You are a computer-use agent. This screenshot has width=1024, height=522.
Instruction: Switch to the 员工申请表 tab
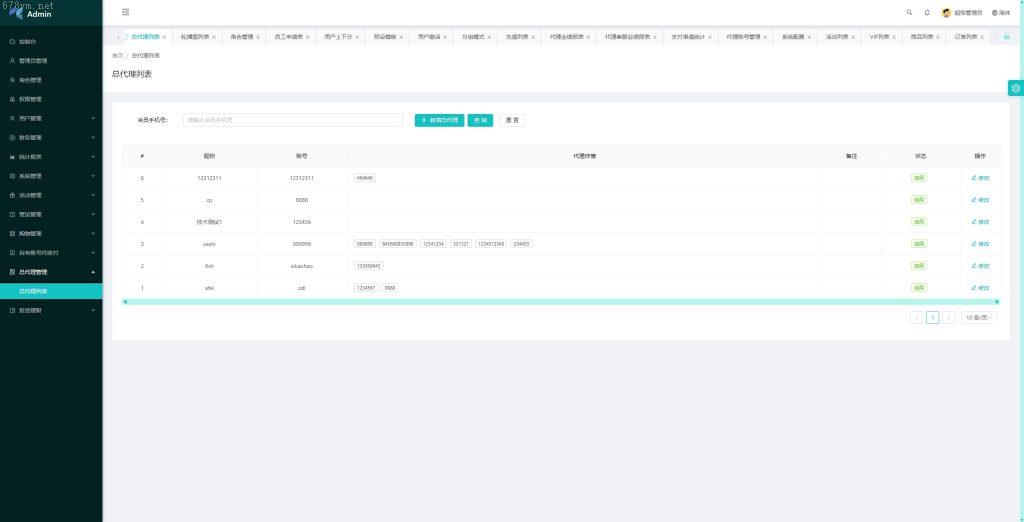[x=288, y=37]
